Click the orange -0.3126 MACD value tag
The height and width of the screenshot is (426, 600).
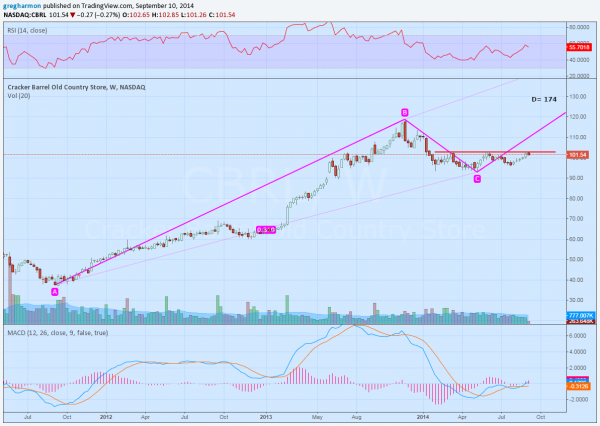click(x=579, y=387)
